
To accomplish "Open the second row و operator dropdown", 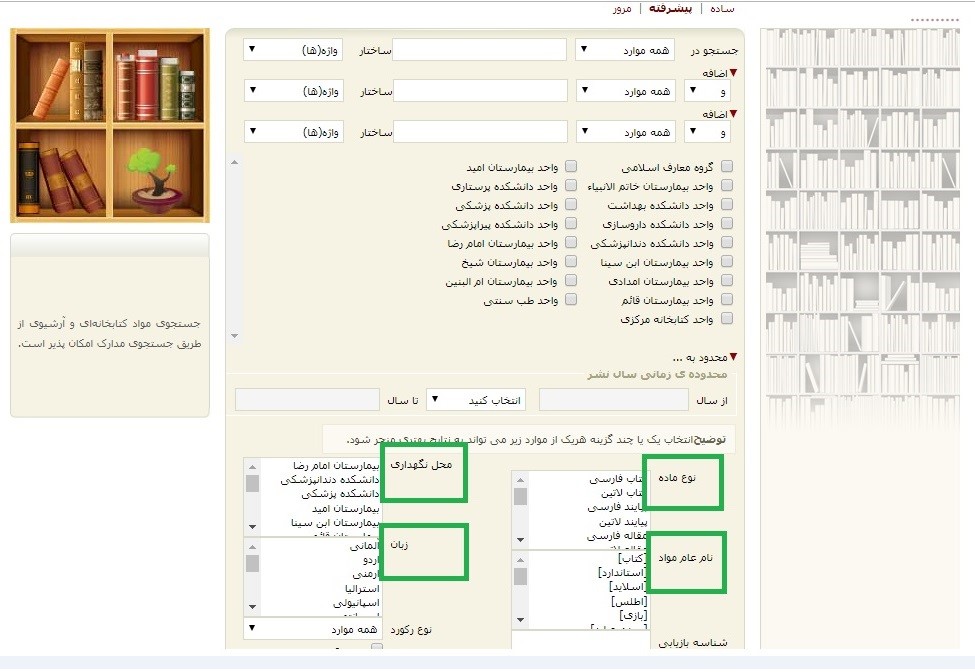I will point(707,91).
